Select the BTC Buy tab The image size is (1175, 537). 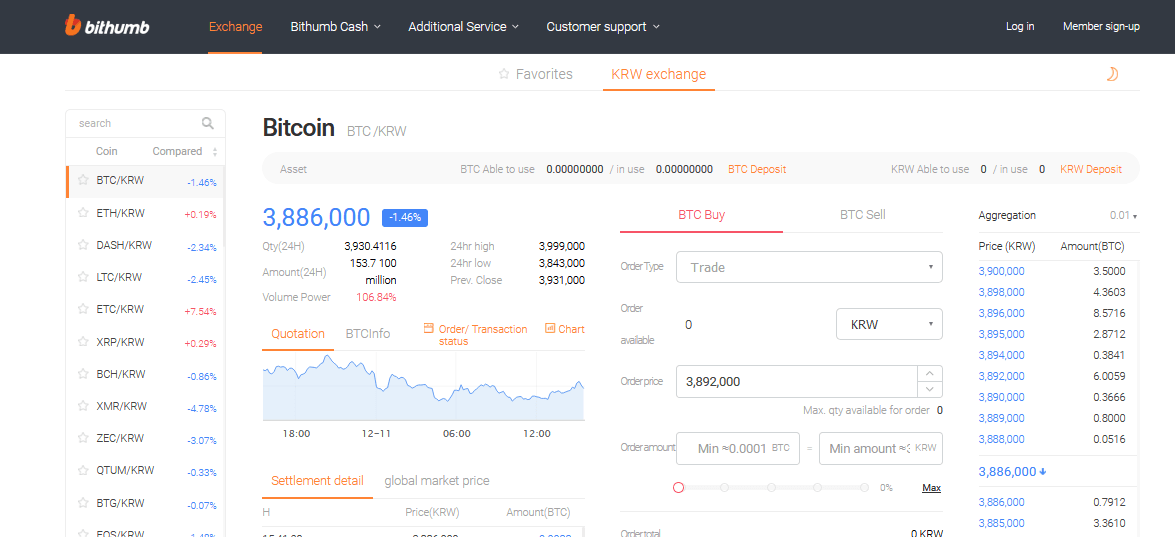701,215
